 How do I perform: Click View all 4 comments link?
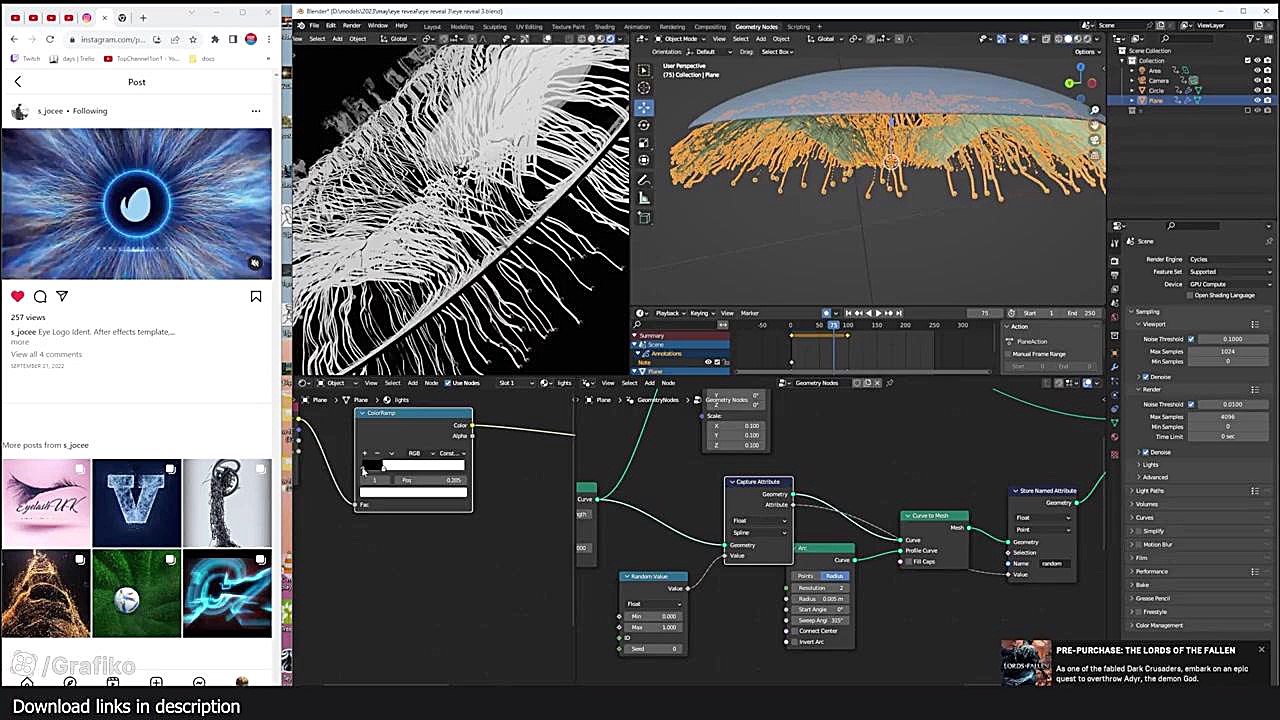coord(46,354)
